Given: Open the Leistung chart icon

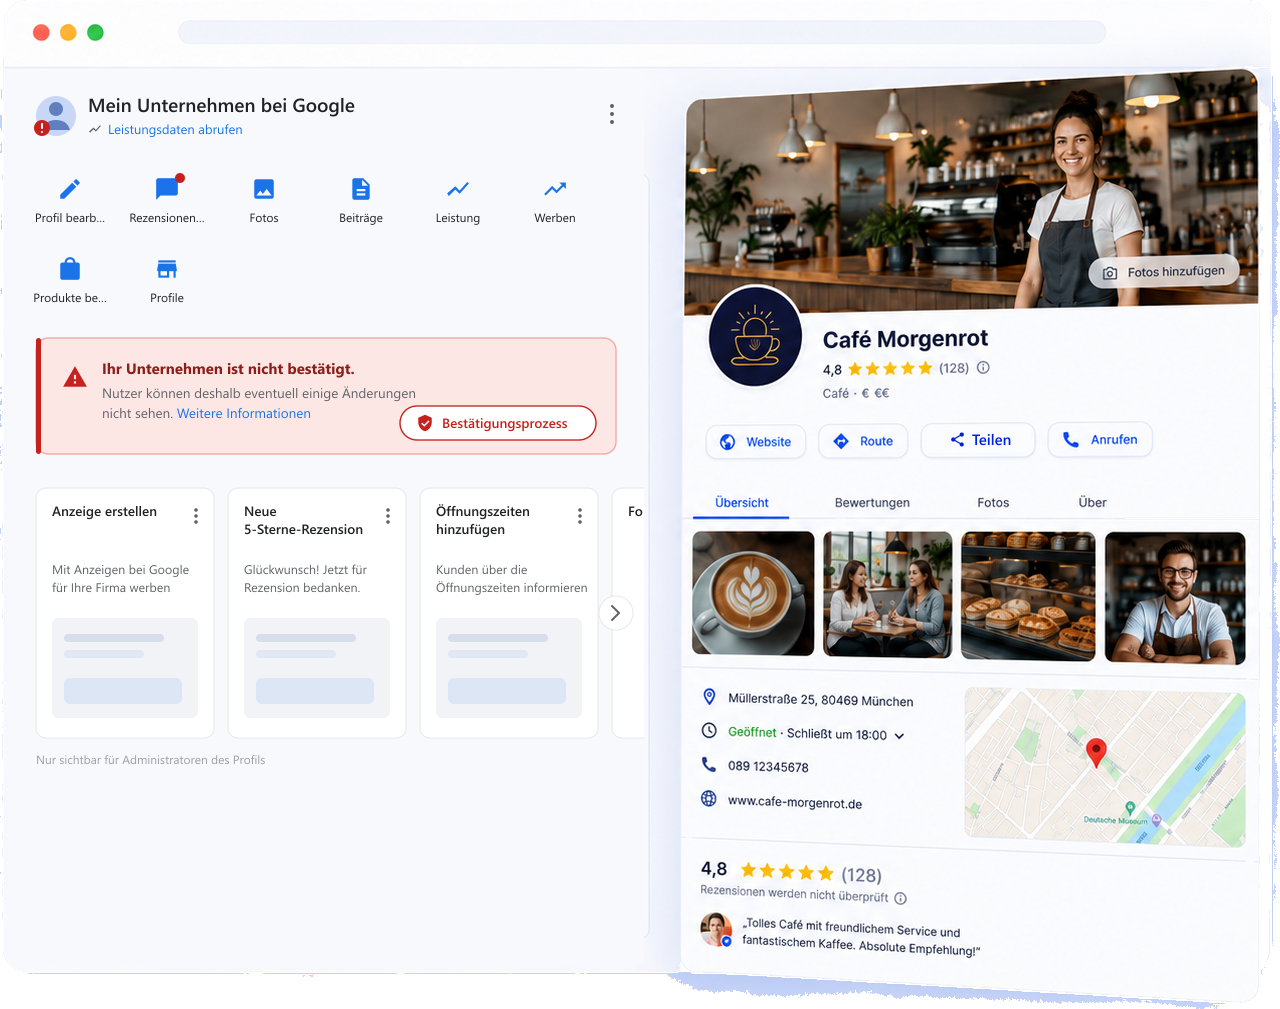Looking at the screenshot, I should 458,189.
